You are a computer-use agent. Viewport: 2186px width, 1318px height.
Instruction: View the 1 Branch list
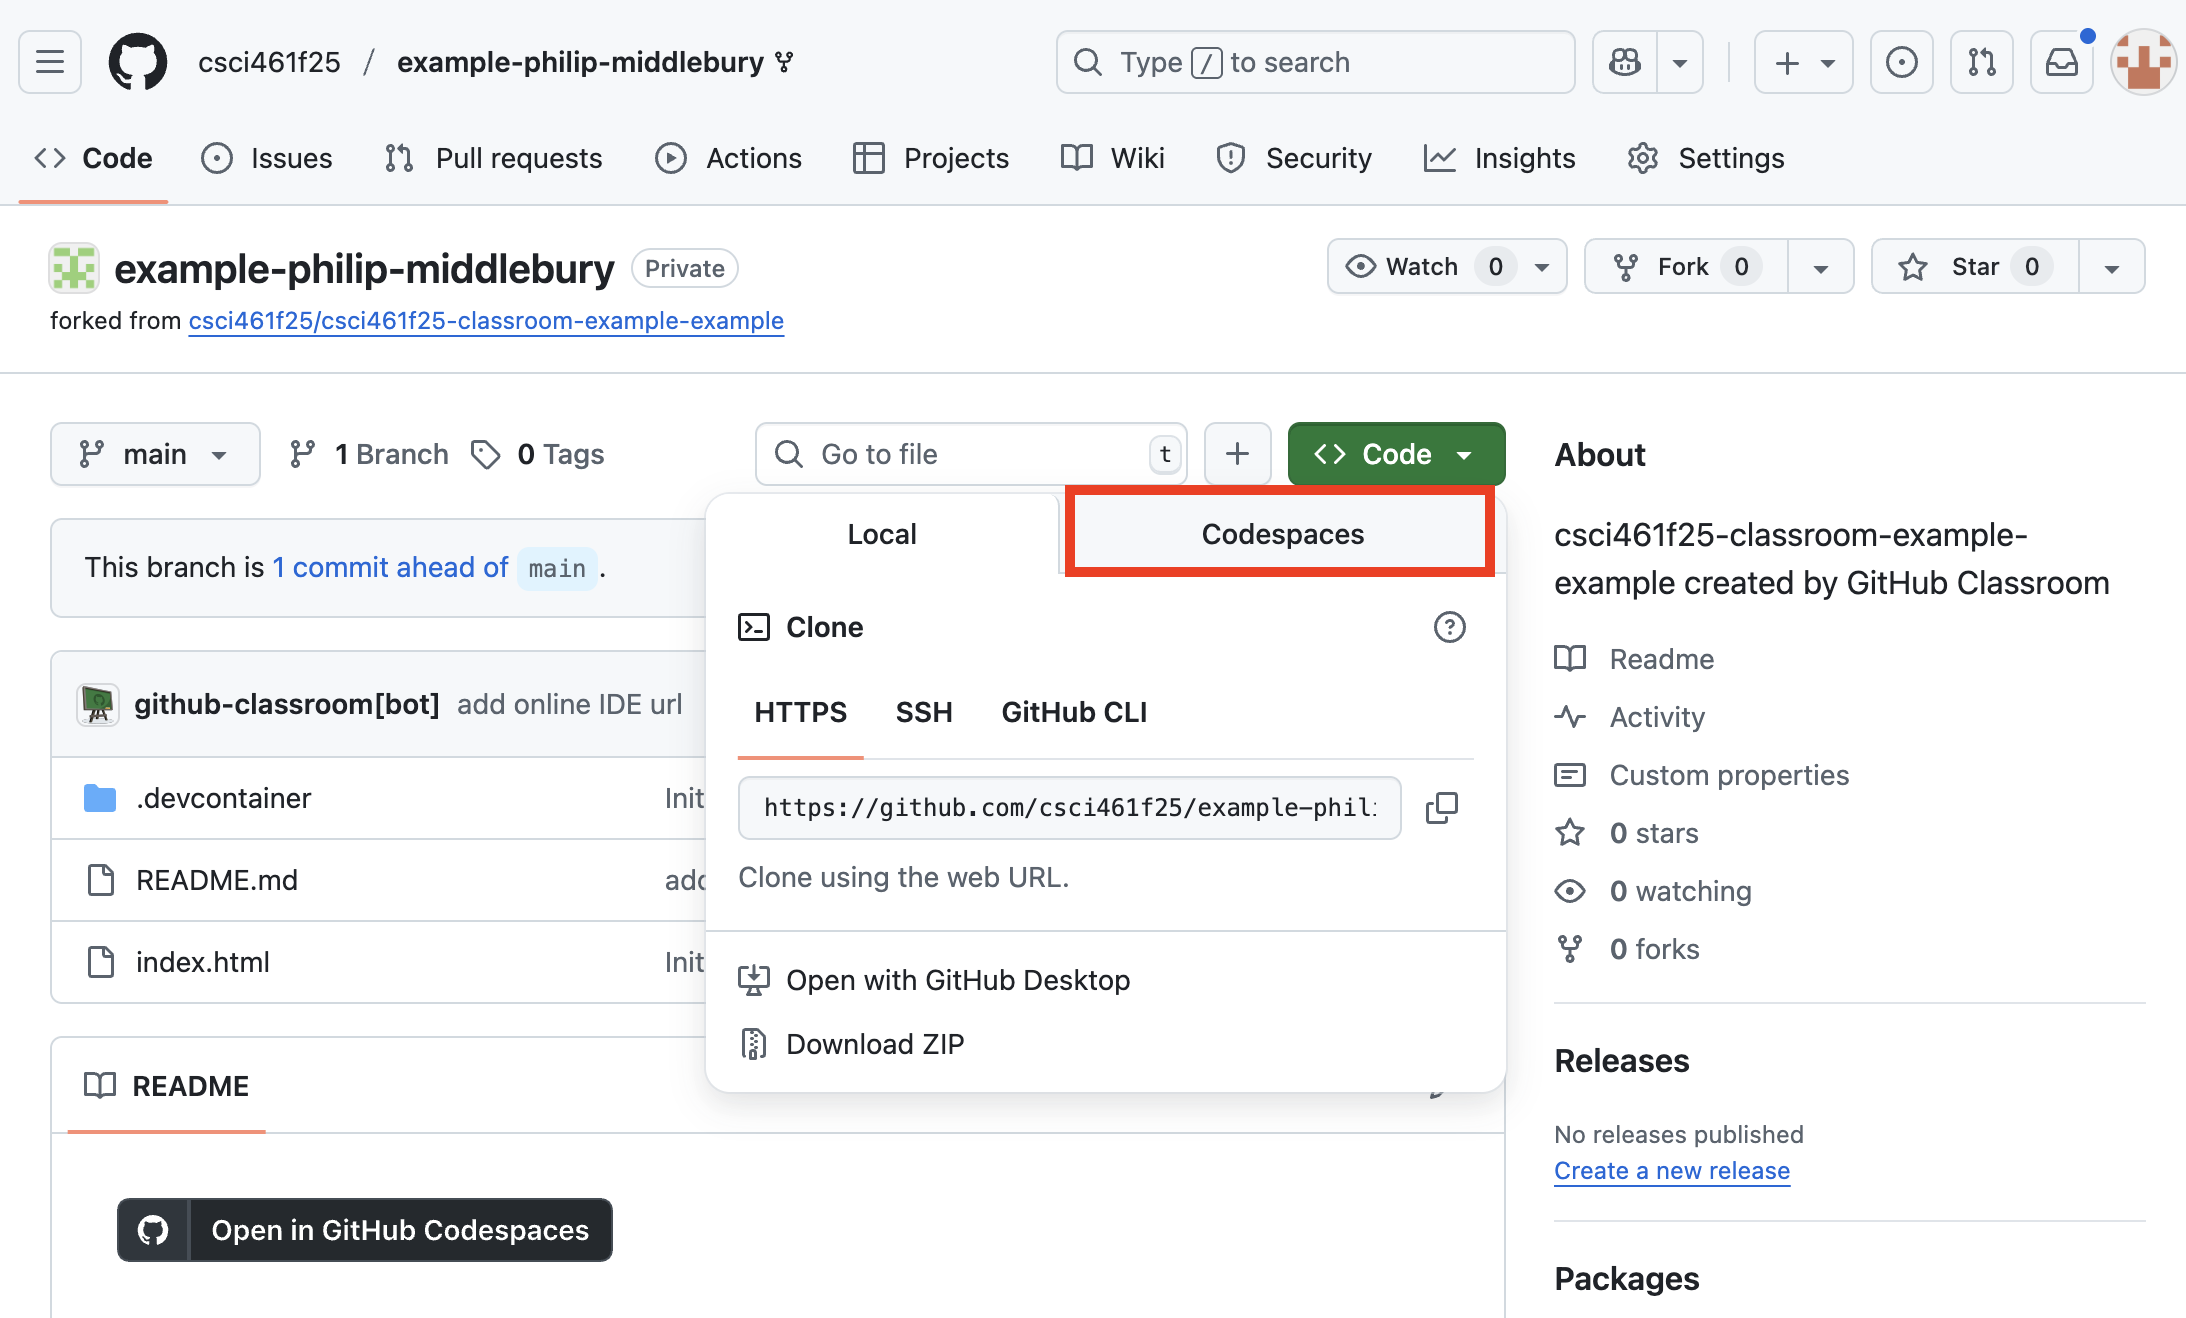click(x=369, y=454)
